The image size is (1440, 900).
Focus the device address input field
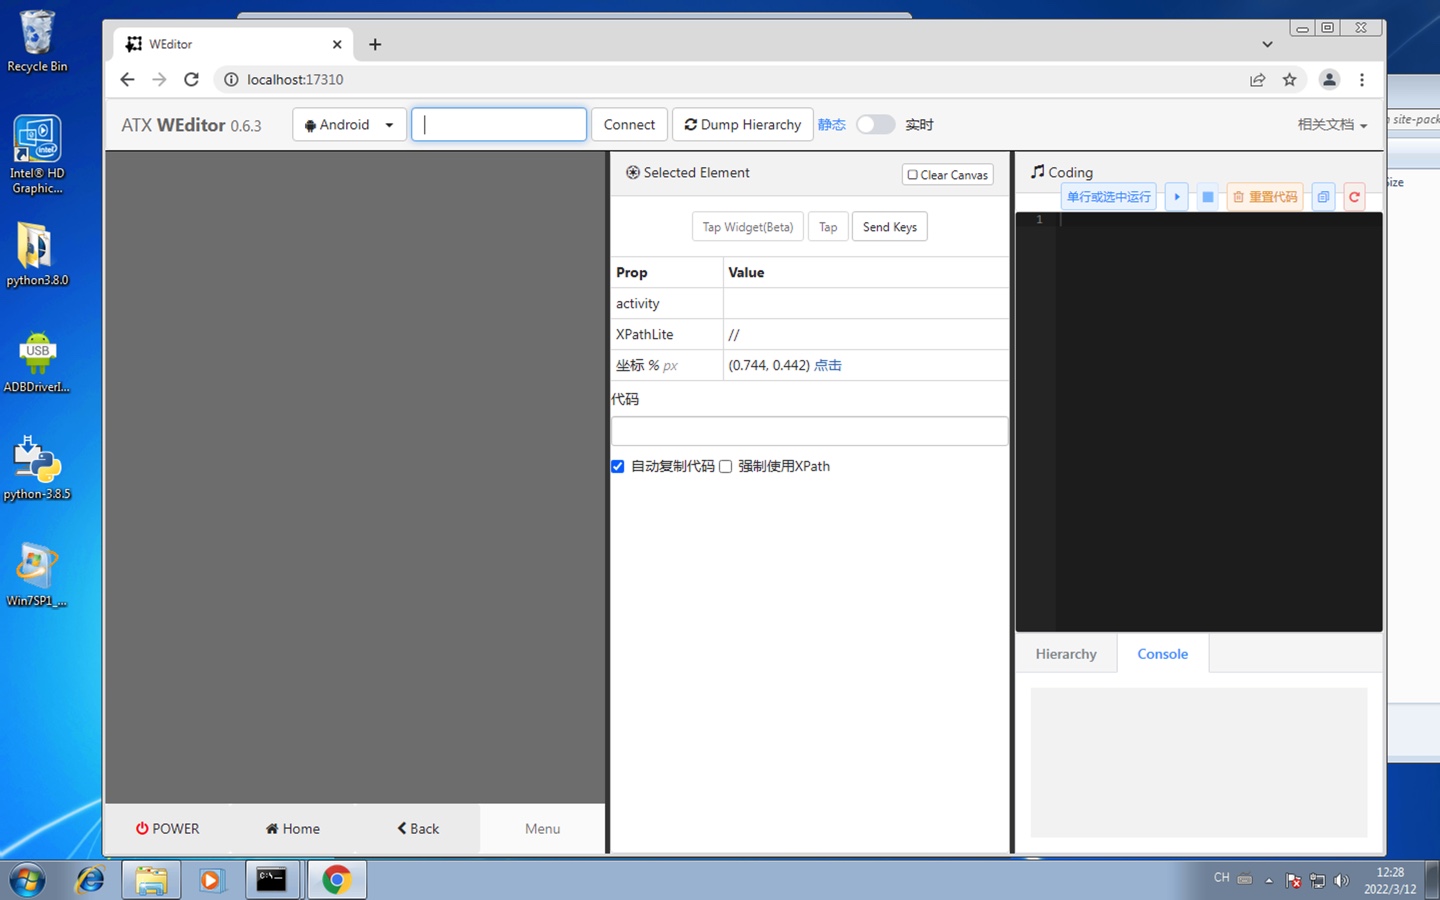[499, 125]
